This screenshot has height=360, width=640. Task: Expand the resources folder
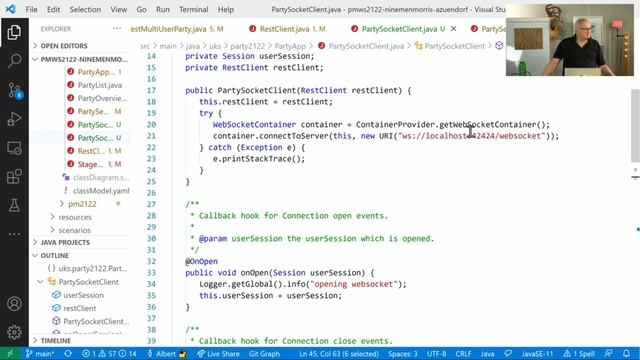pos(75,217)
